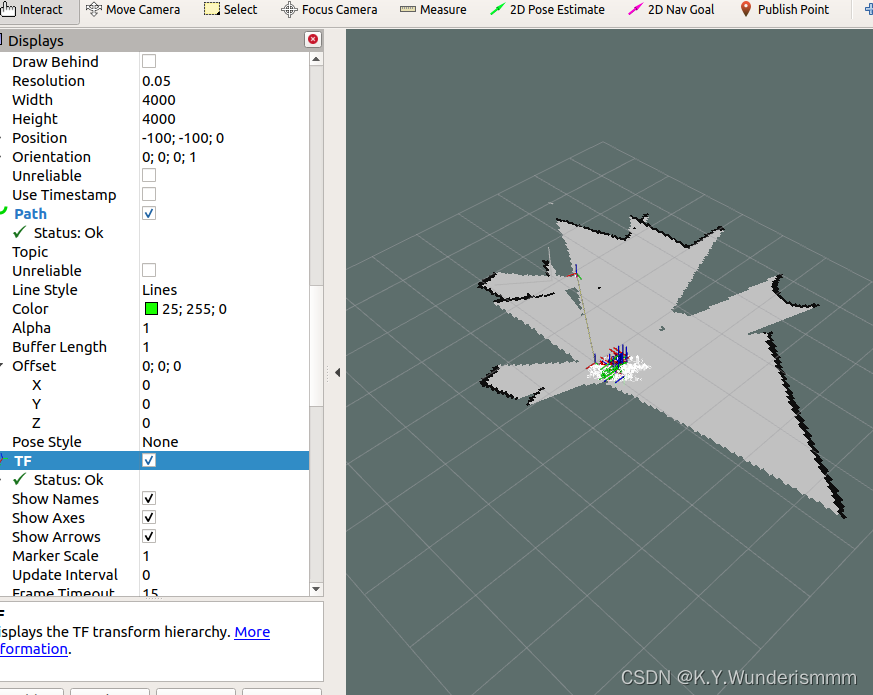873x695 pixels.
Task: Activate the Select tool
Action: 230,9
